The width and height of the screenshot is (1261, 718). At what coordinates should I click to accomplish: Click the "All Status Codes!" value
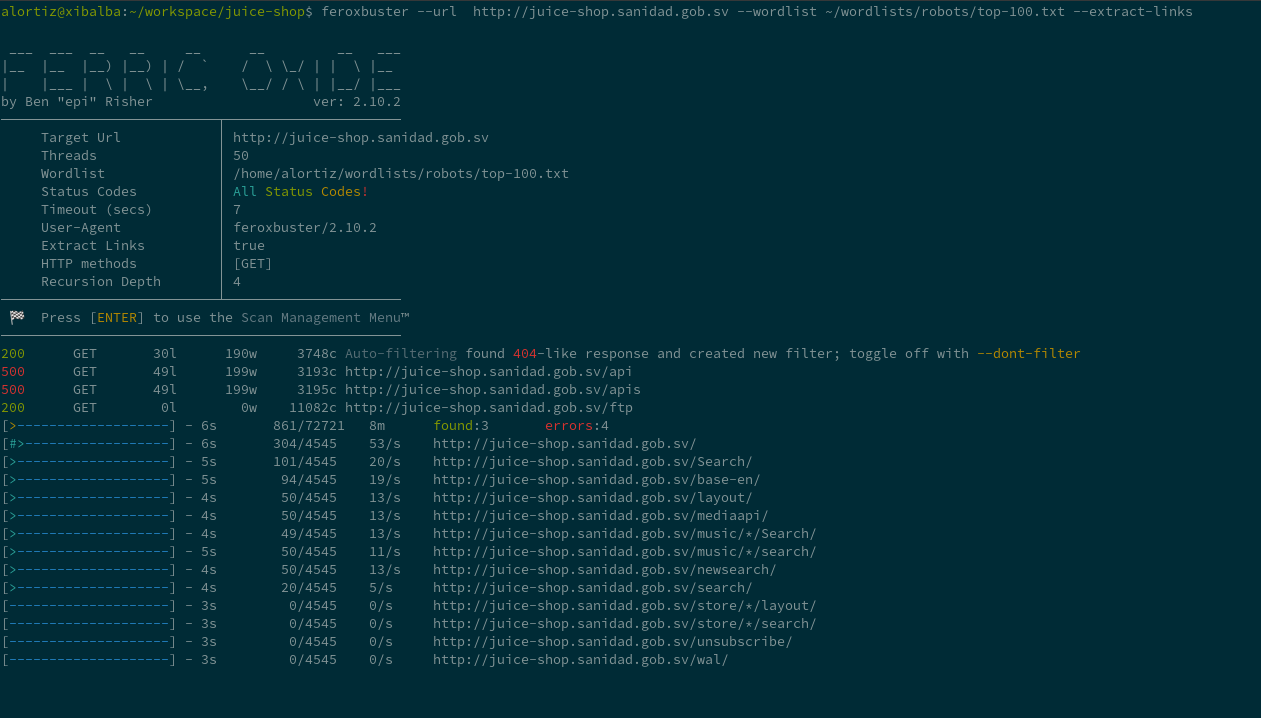[300, 192]
